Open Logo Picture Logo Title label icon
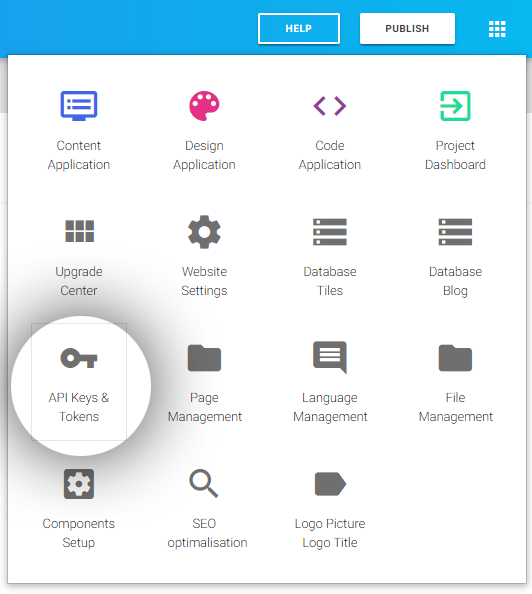 coord(330,484)
